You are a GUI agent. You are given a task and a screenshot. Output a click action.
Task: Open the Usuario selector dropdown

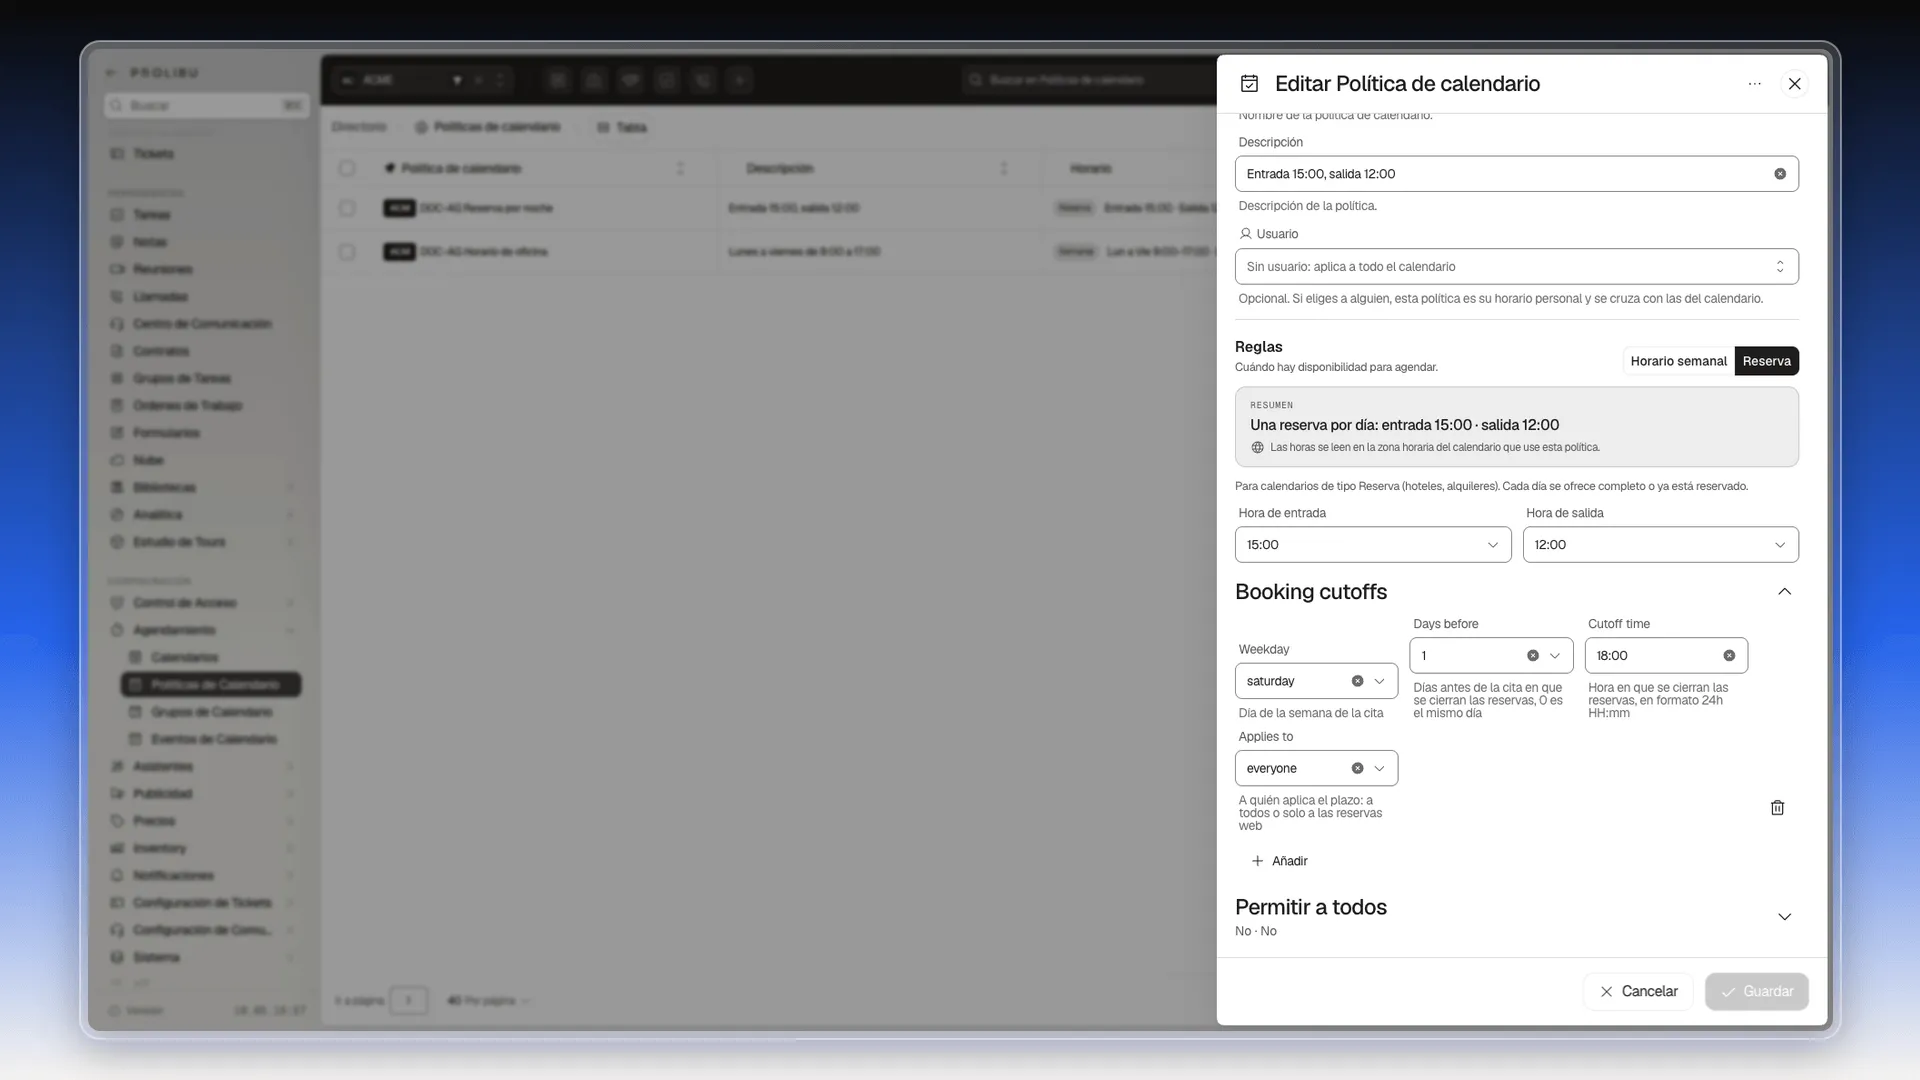point(1516,267)
